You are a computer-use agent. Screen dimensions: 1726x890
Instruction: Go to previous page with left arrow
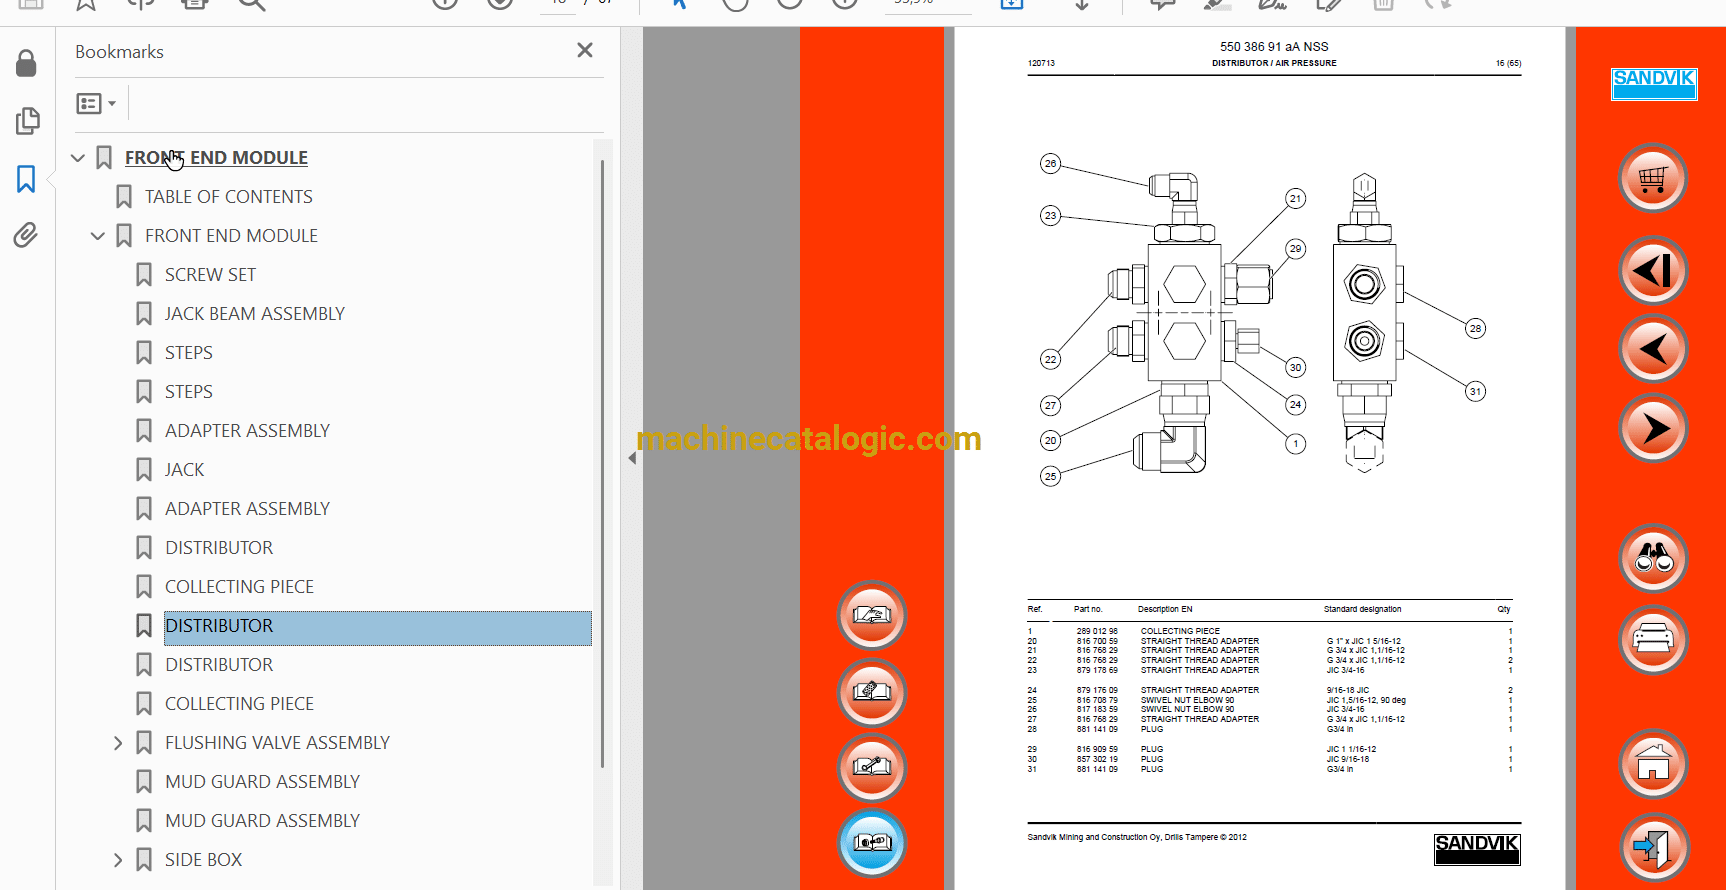[x=1653, y=349]
